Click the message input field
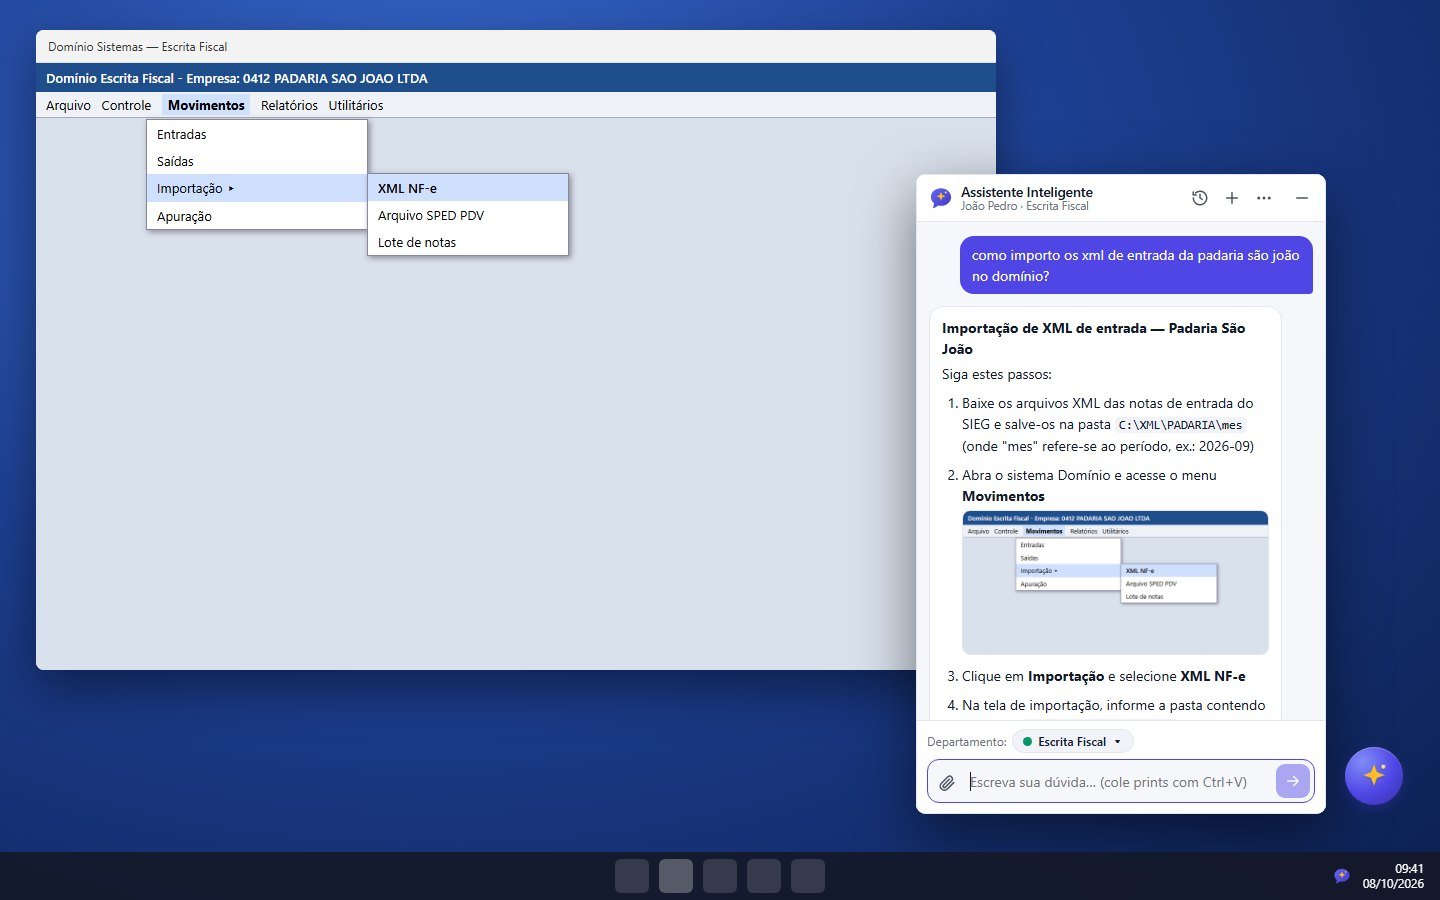This screenshot has height=900, width=1440. (x=1118, y=782)
